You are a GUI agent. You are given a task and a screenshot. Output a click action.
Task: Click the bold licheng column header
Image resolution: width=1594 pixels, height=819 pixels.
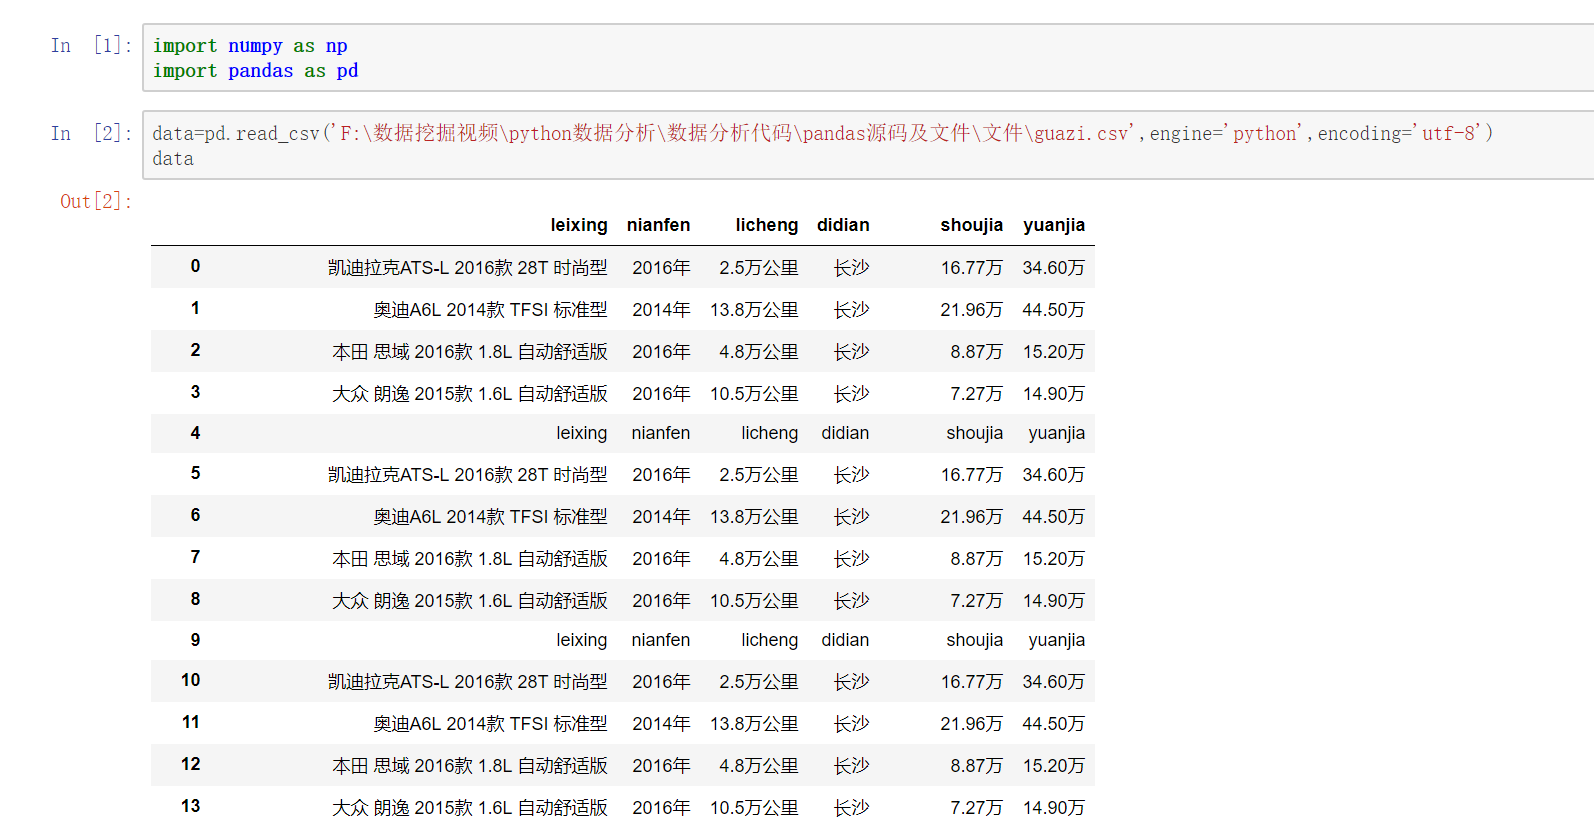[767, 225]
